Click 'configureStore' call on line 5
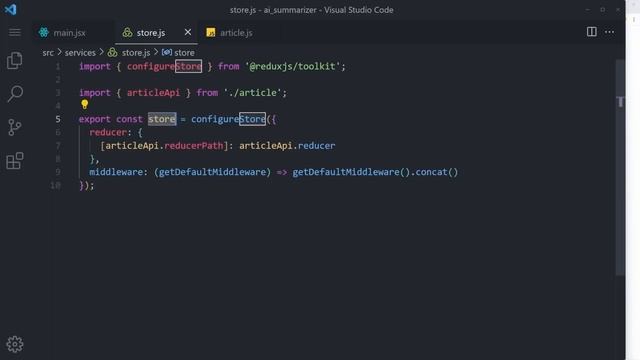Image resolution: width=640 pixels, height=360 pixels. point(228,119)
